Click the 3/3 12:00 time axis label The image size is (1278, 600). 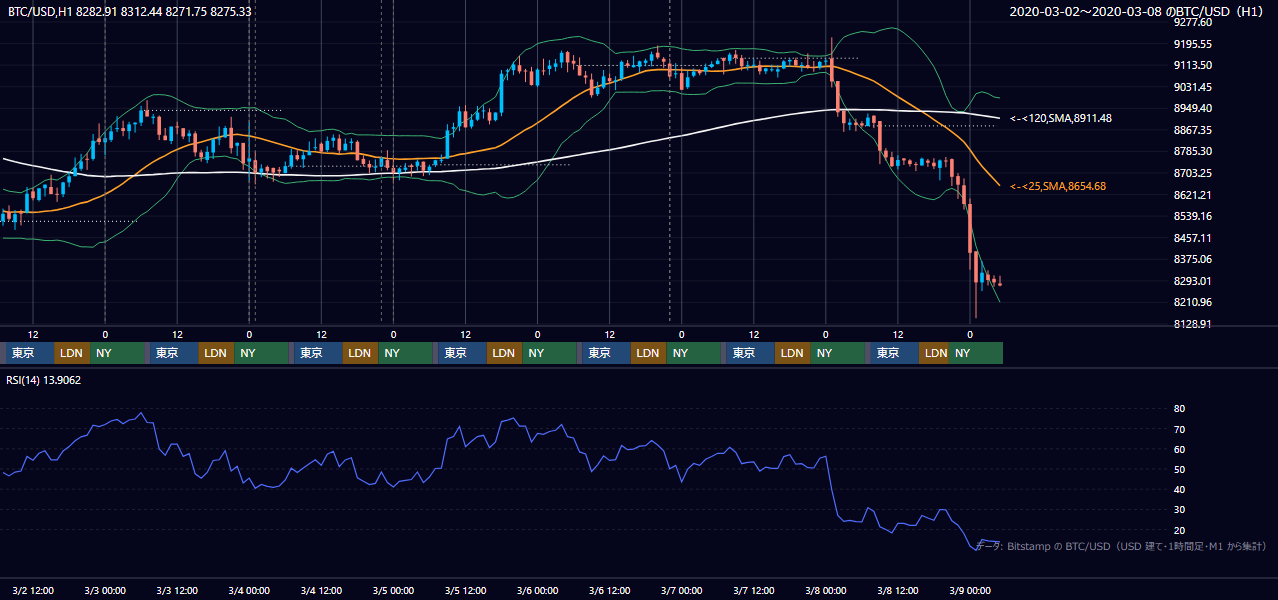pos(176,590)
